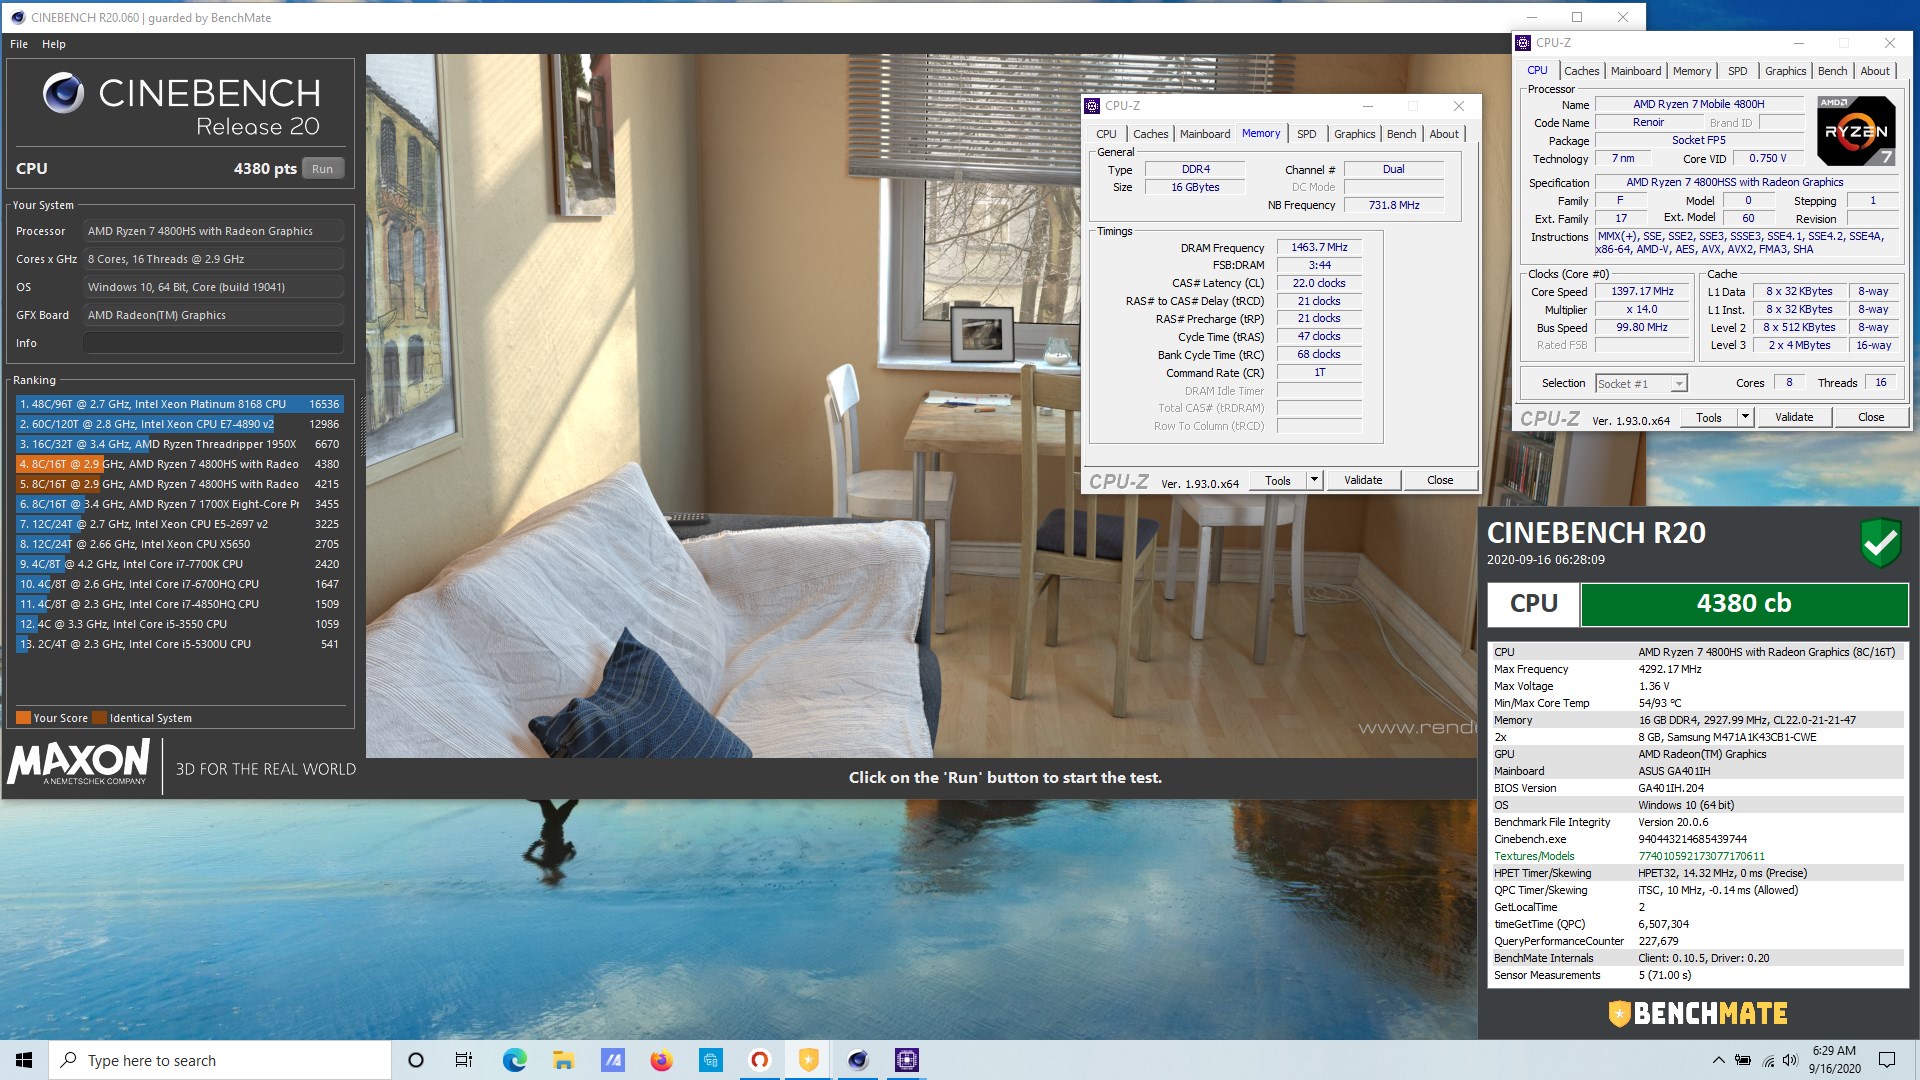This screenshot has width=1920, height=1080.
Task: Launch Firefox from taskbar
Action: click(661, 1060)
